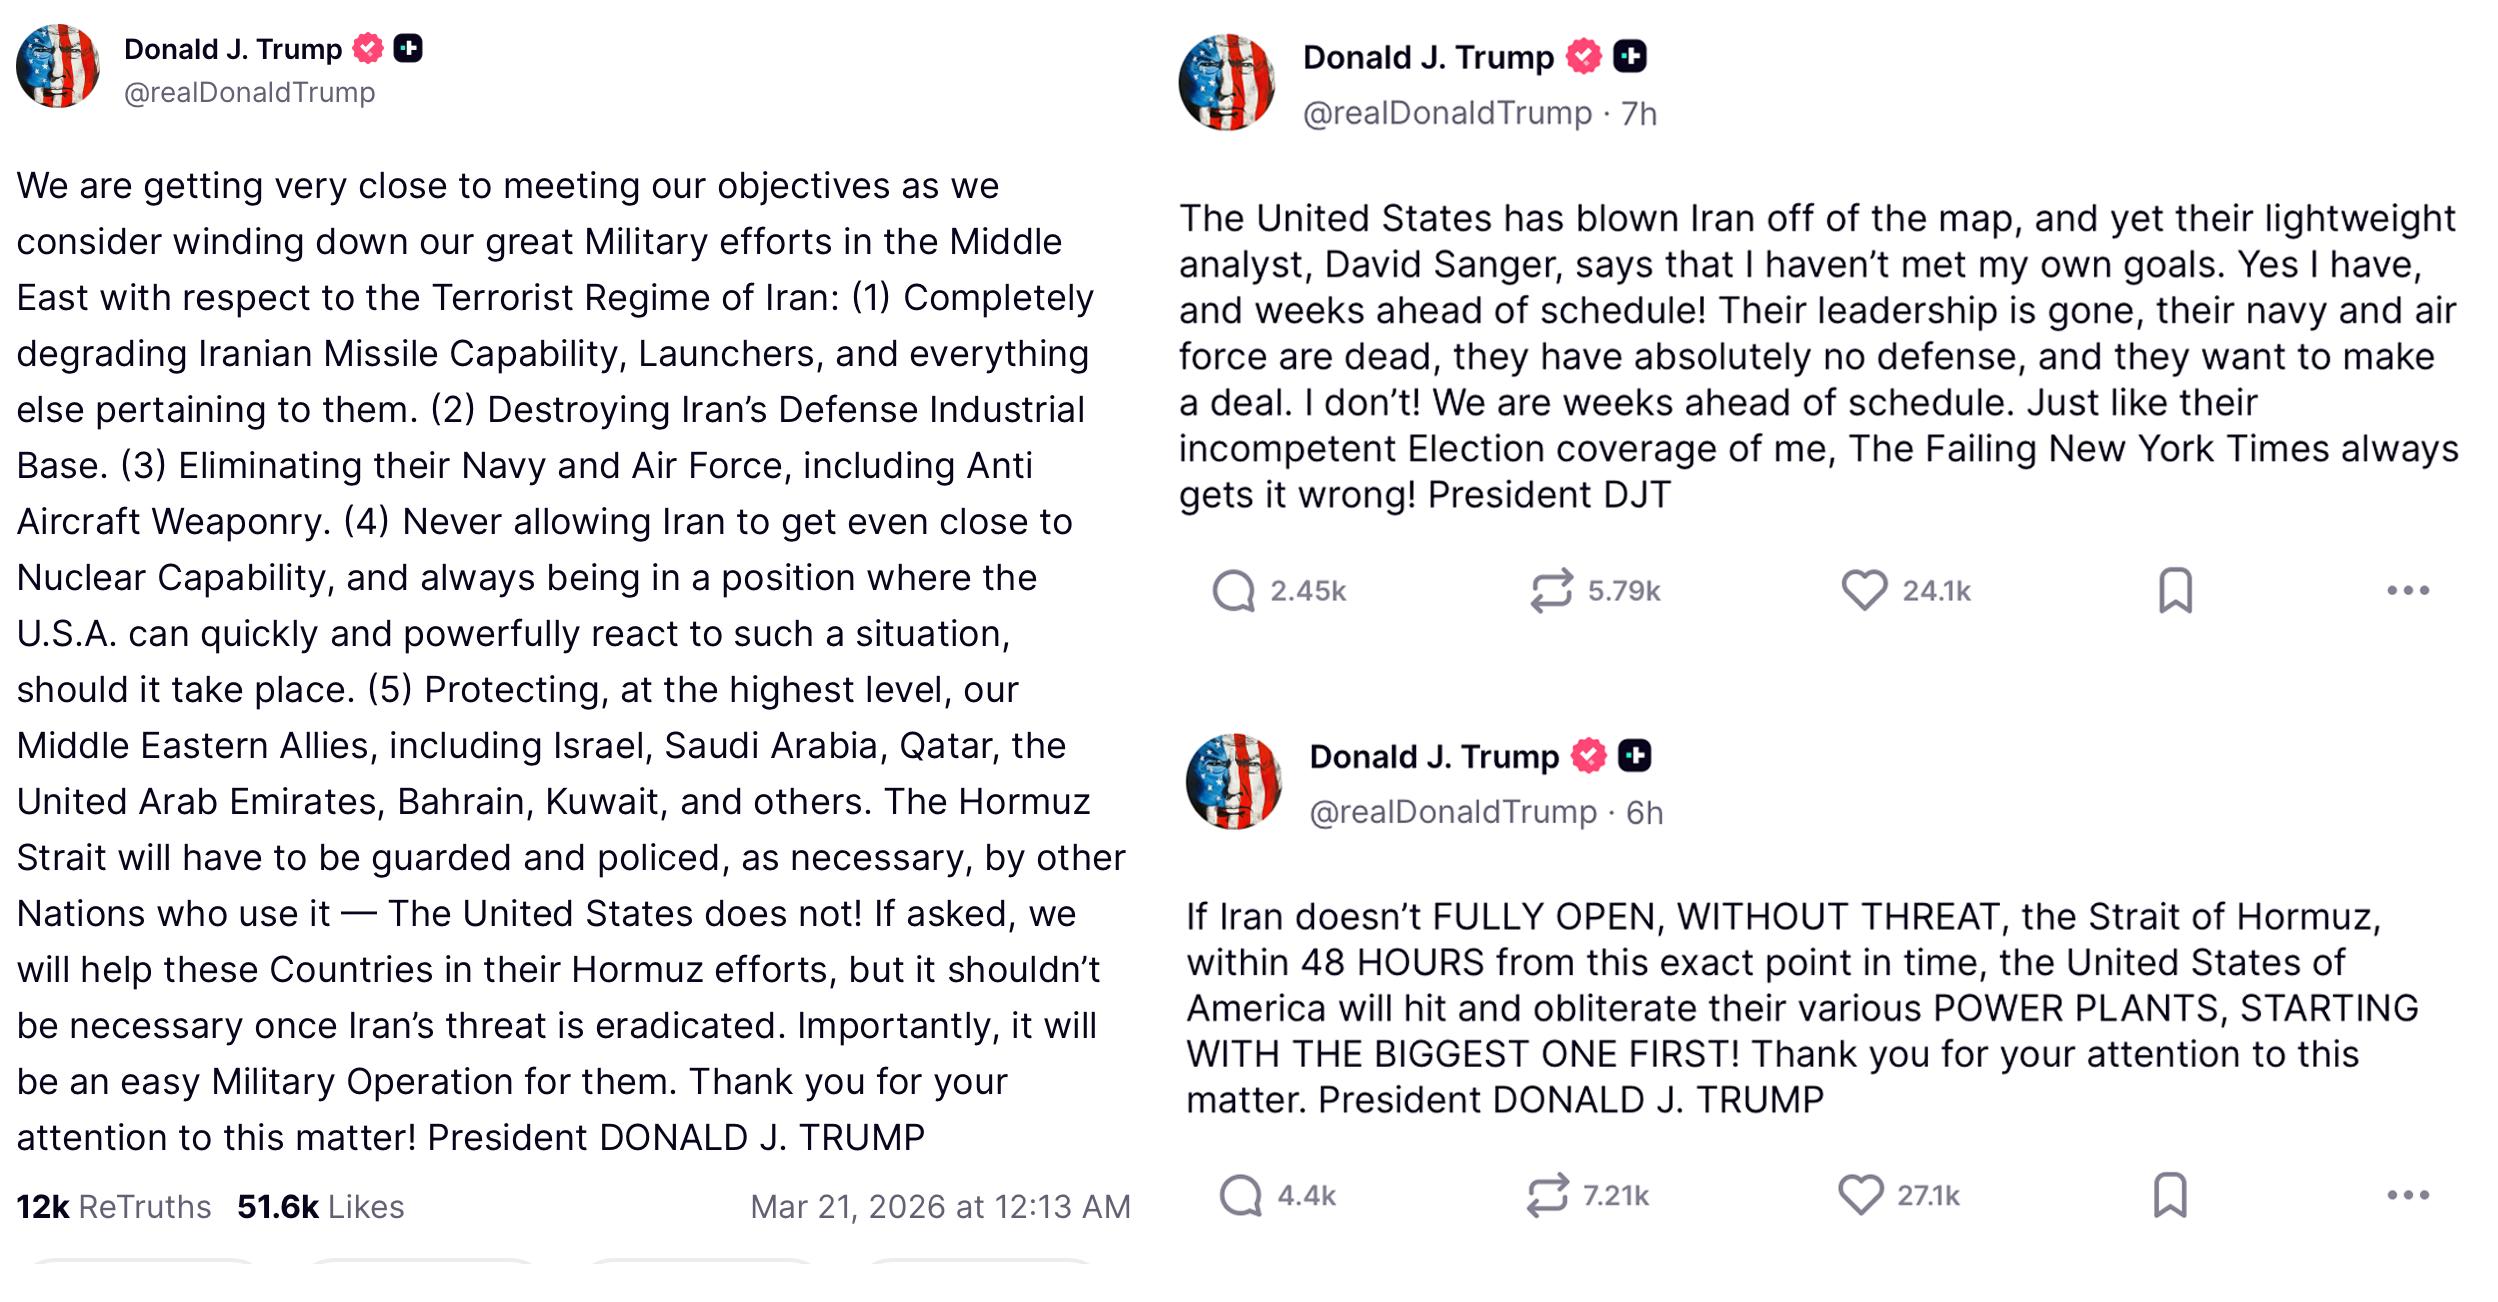Click the 12k ReTruths count

click(113, 1207)
